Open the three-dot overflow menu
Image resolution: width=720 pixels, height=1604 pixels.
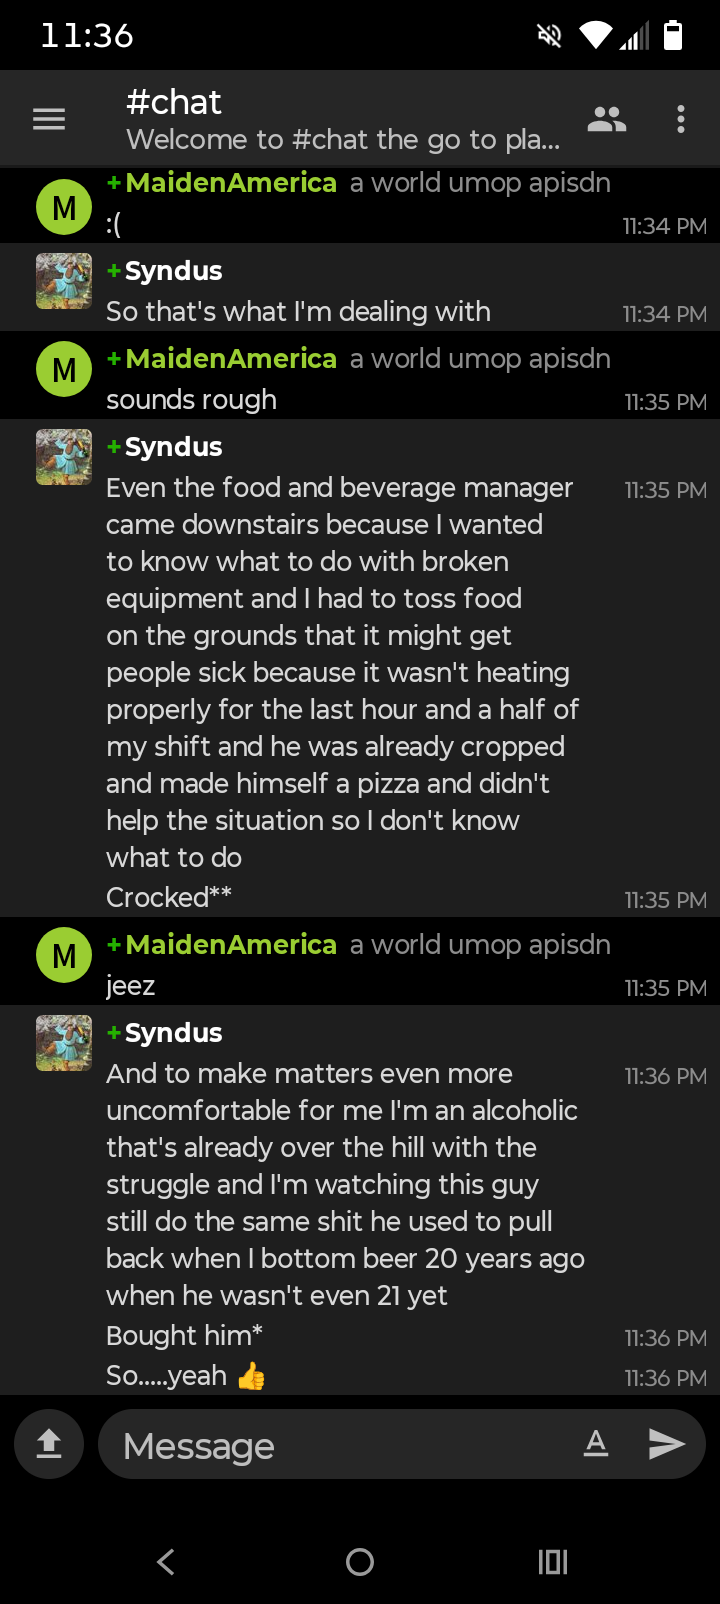tap(681, 120)
